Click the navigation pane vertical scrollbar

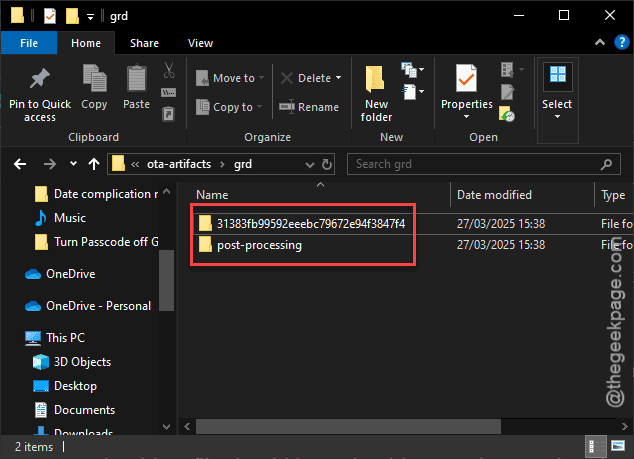(166, 280)
